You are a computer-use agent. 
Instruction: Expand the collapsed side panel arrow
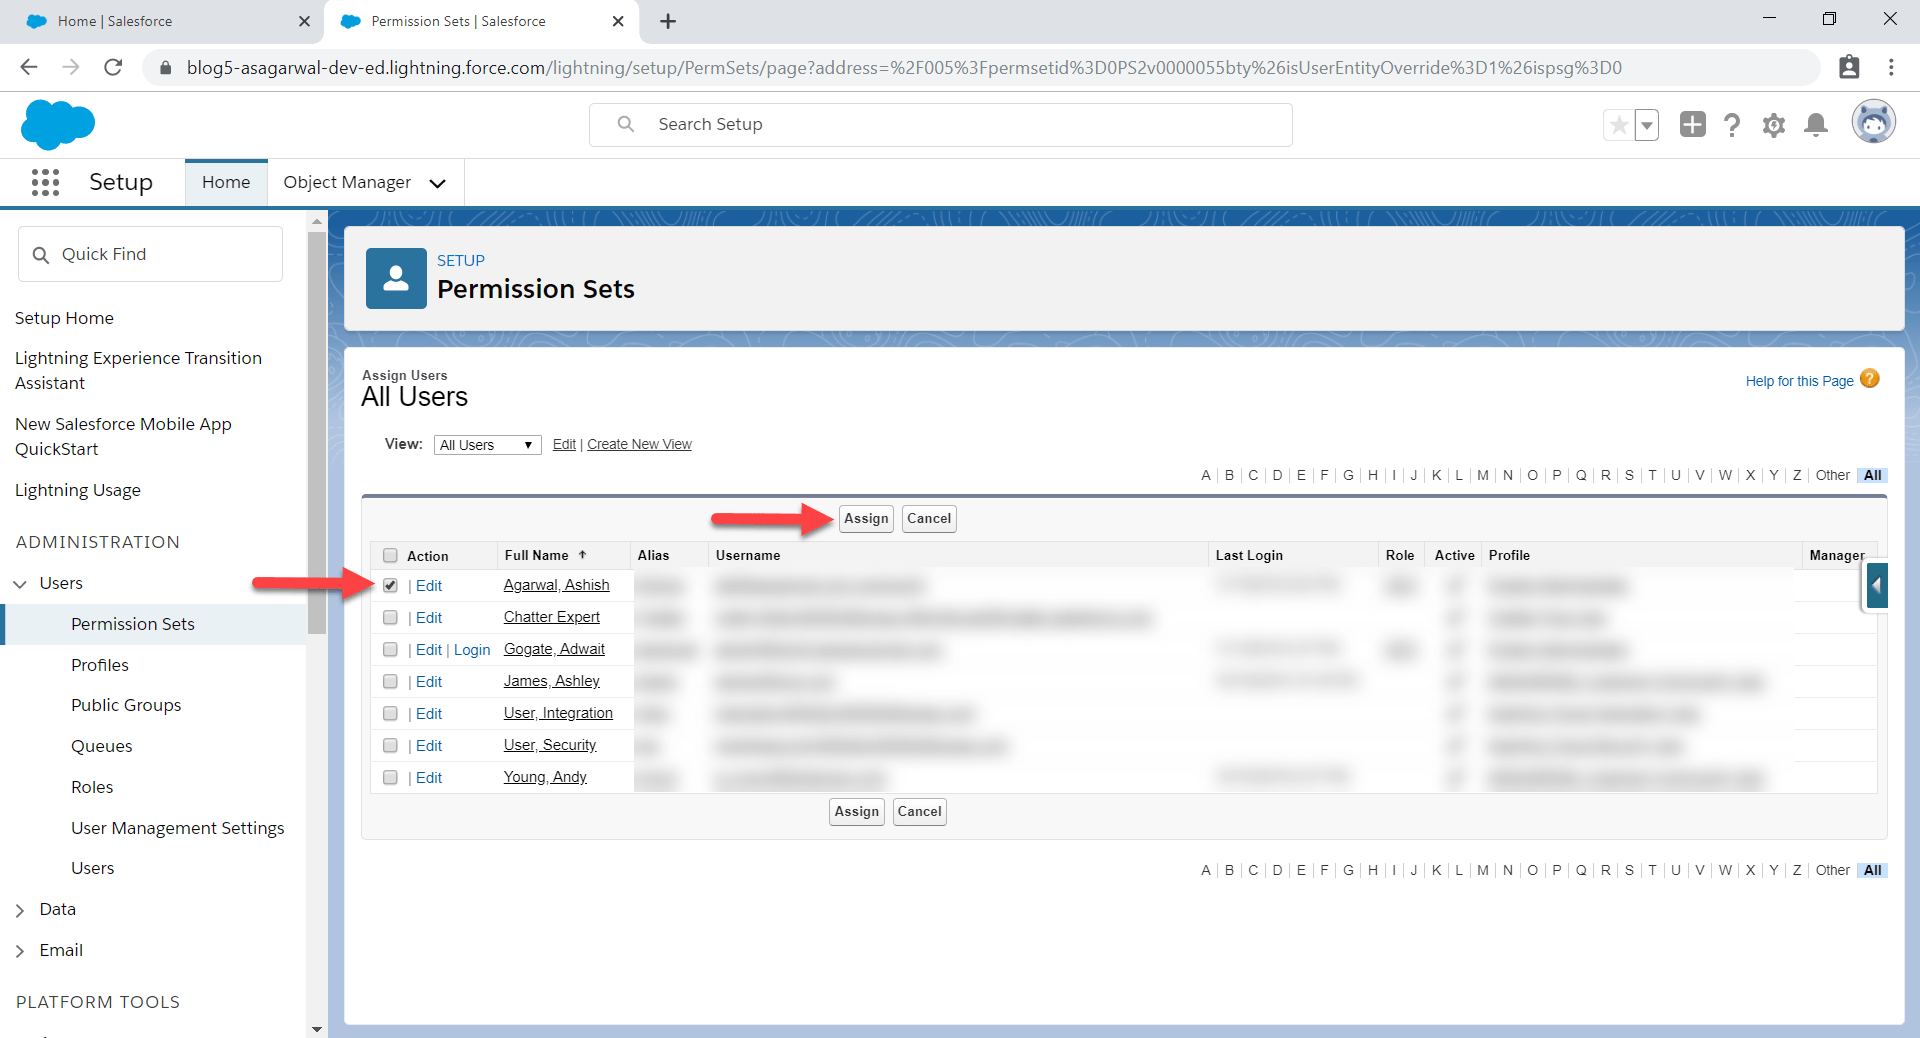(x=1877, y=586)
